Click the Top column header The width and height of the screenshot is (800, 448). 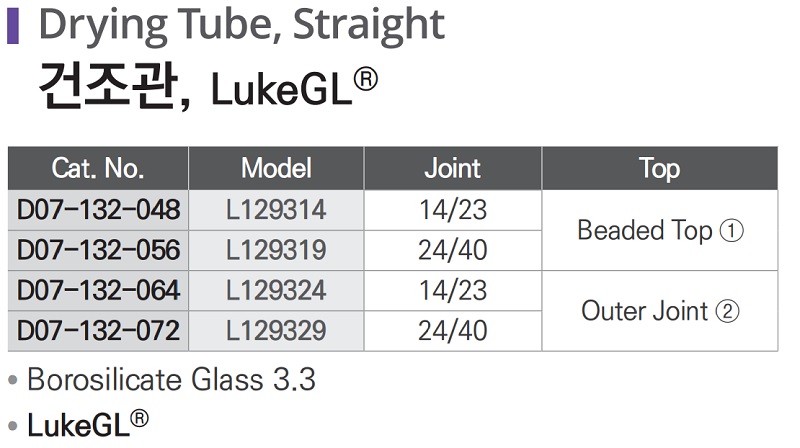(659, 168)
